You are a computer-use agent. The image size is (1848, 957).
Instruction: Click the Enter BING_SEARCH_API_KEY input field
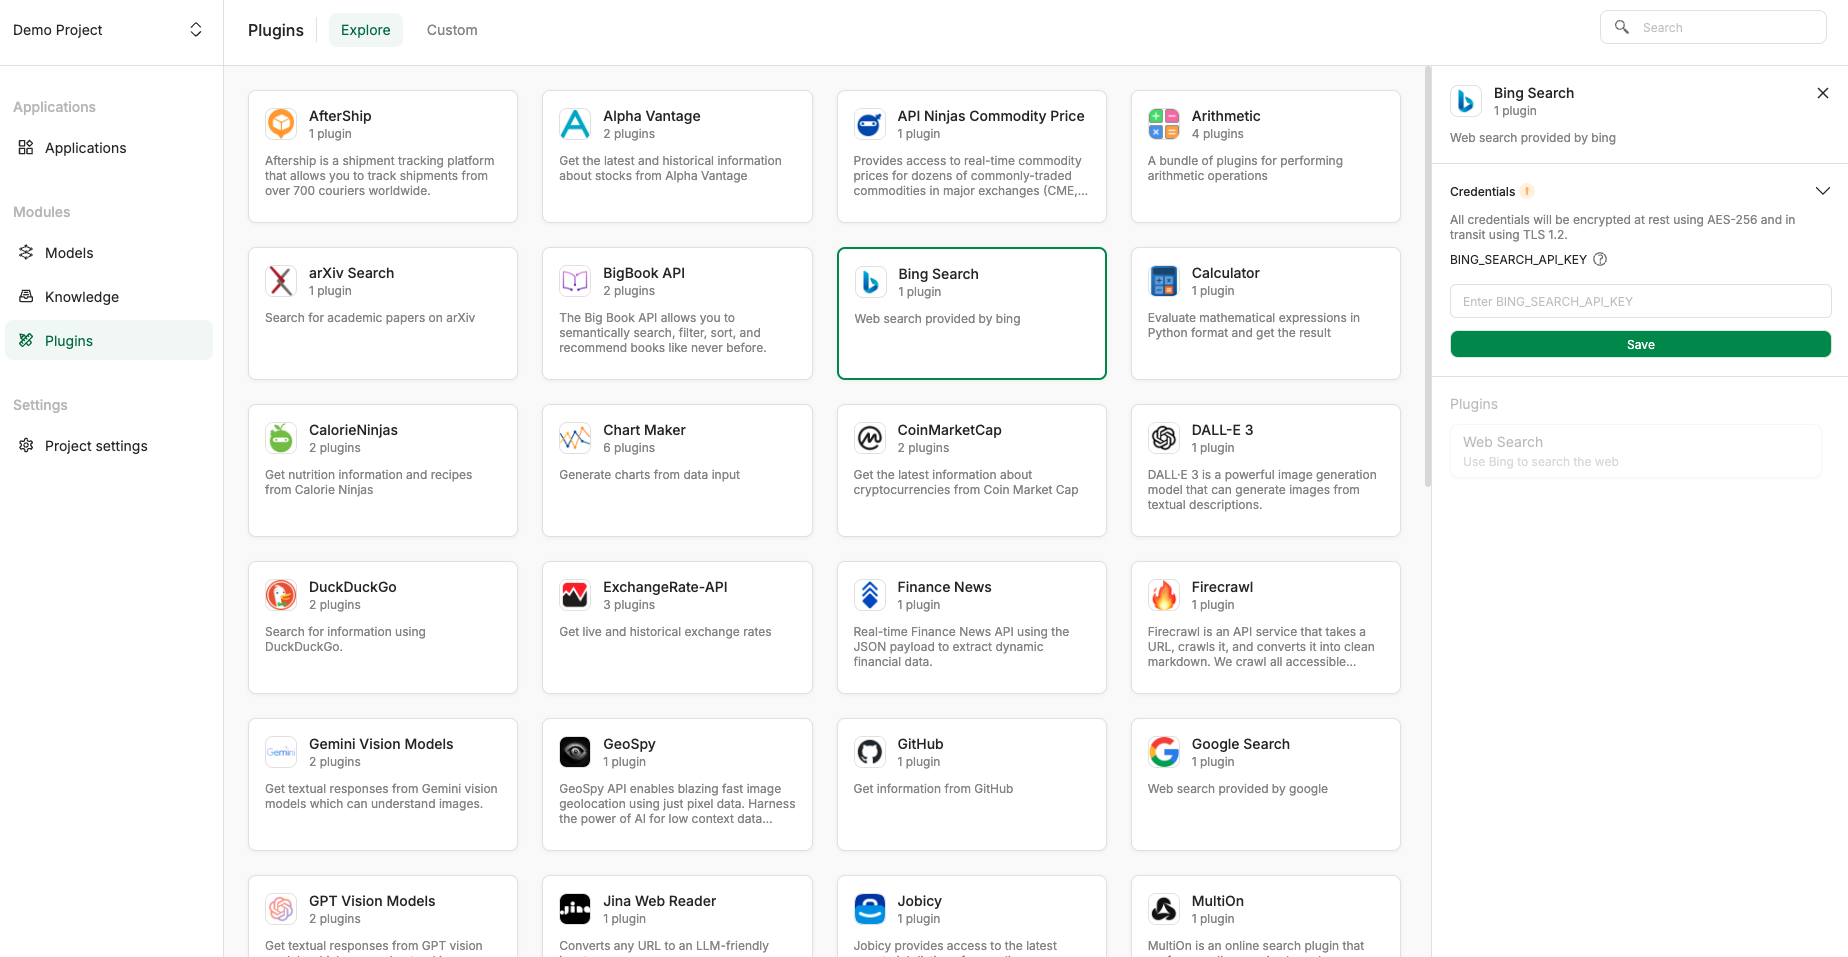[x=1640, y=301]
